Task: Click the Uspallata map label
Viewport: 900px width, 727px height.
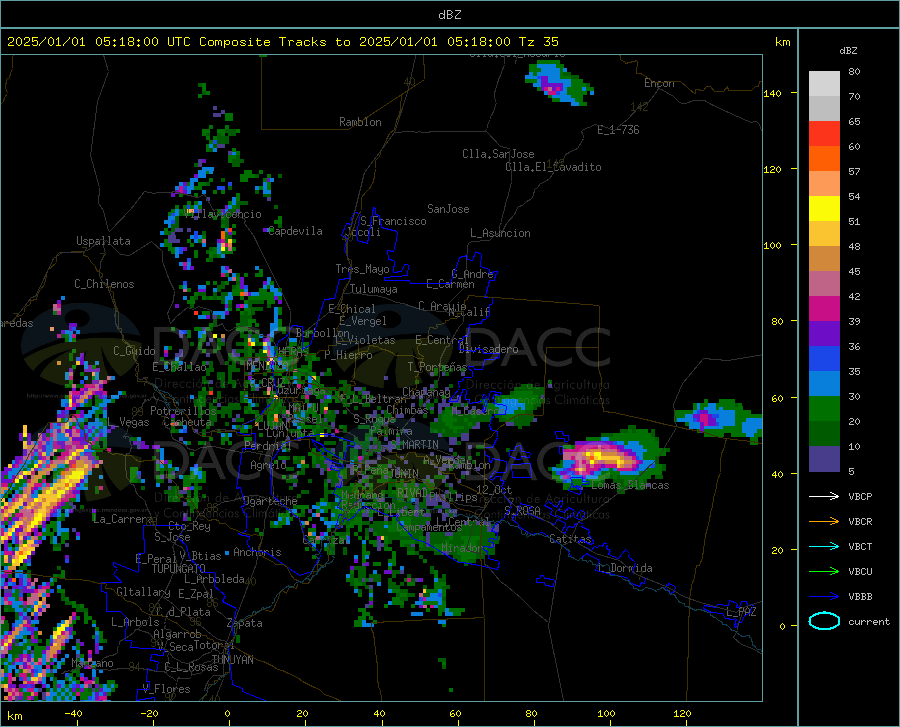Action: [x=103, y=241]
